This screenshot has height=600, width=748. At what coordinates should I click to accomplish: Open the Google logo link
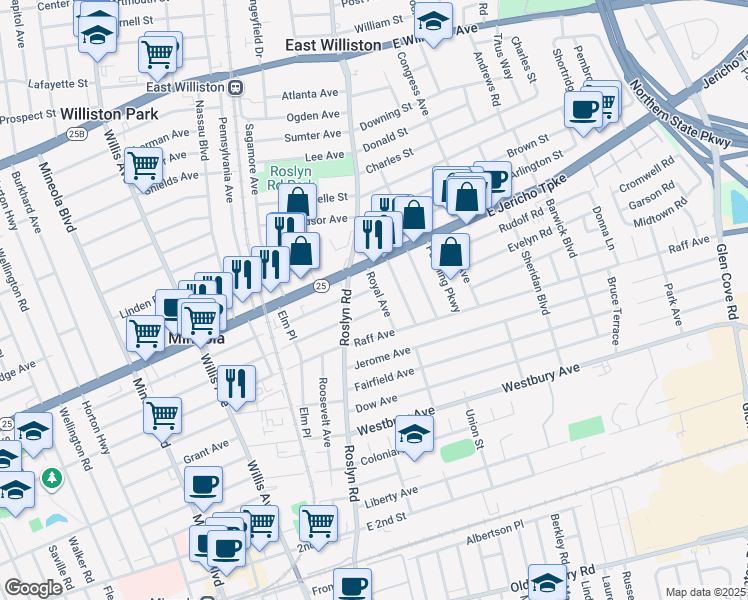click(33, 588)
